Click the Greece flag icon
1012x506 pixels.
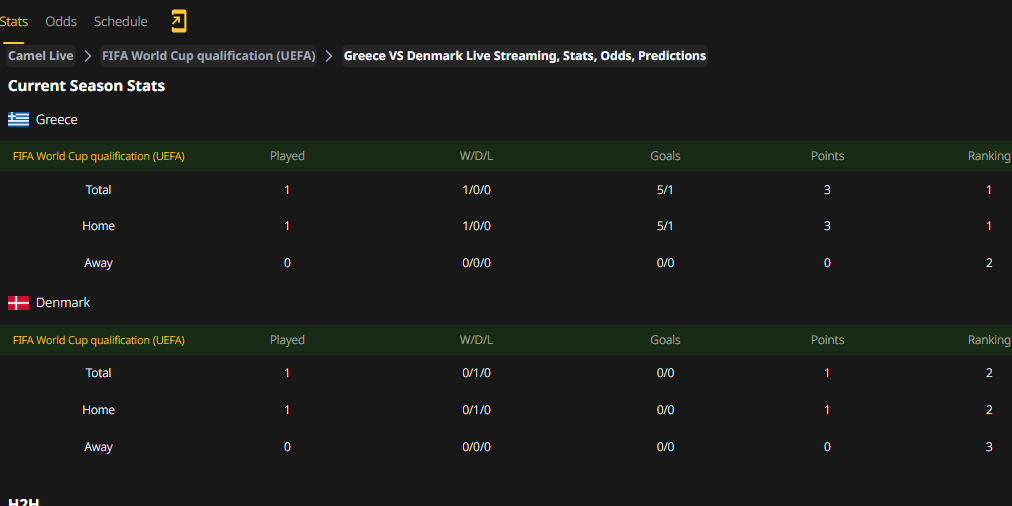(x=19, y=119)
